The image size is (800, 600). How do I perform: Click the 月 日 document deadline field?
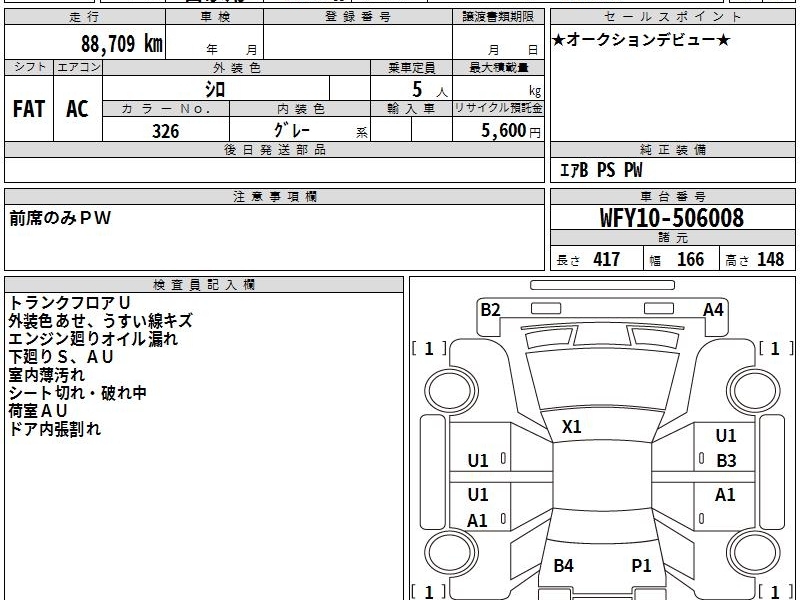click(498, 42)
